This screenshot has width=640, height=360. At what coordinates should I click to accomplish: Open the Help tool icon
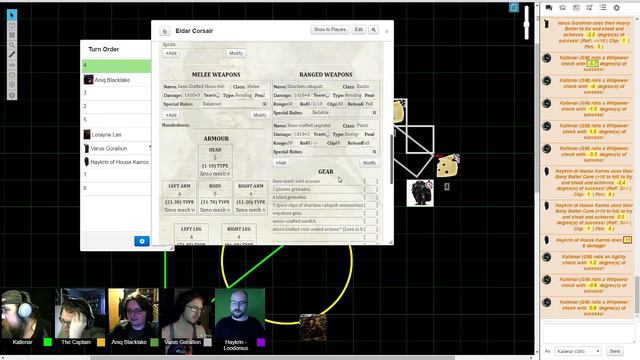pyautogui.click(x=12, y=95)
